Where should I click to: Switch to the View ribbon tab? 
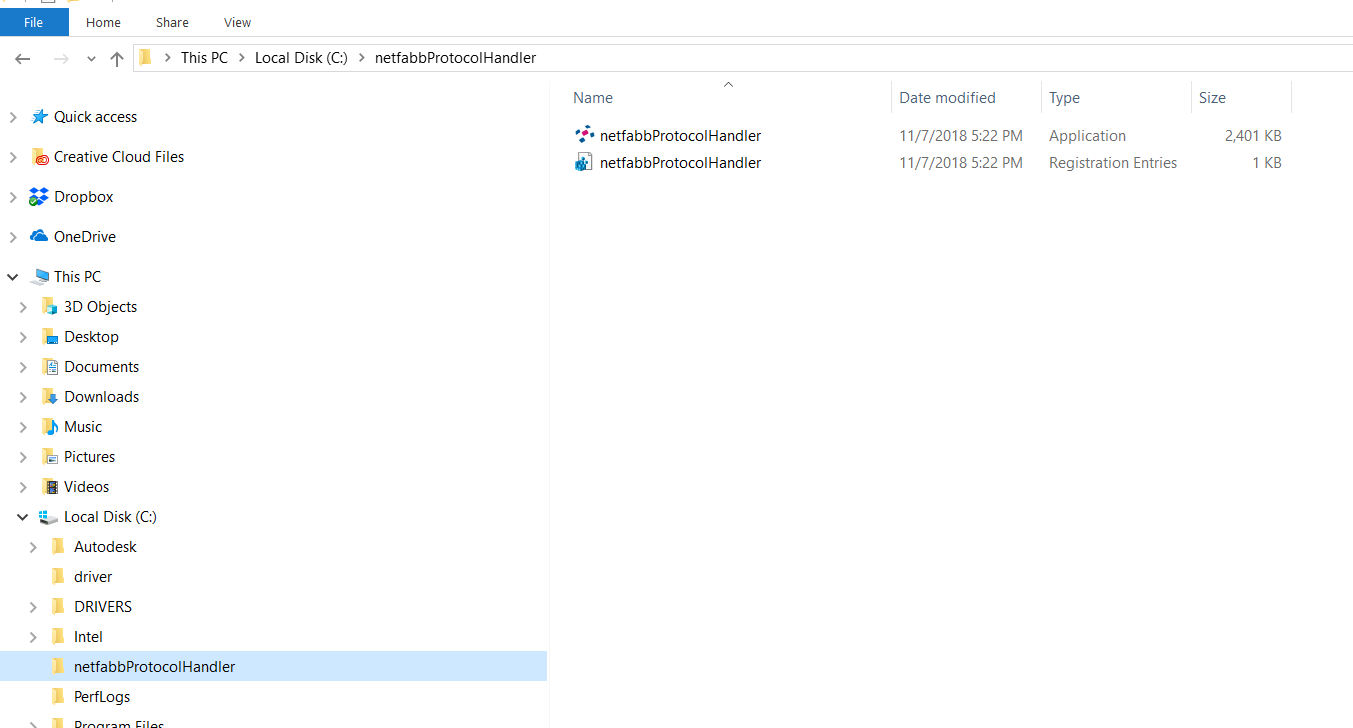pos(237,22)
